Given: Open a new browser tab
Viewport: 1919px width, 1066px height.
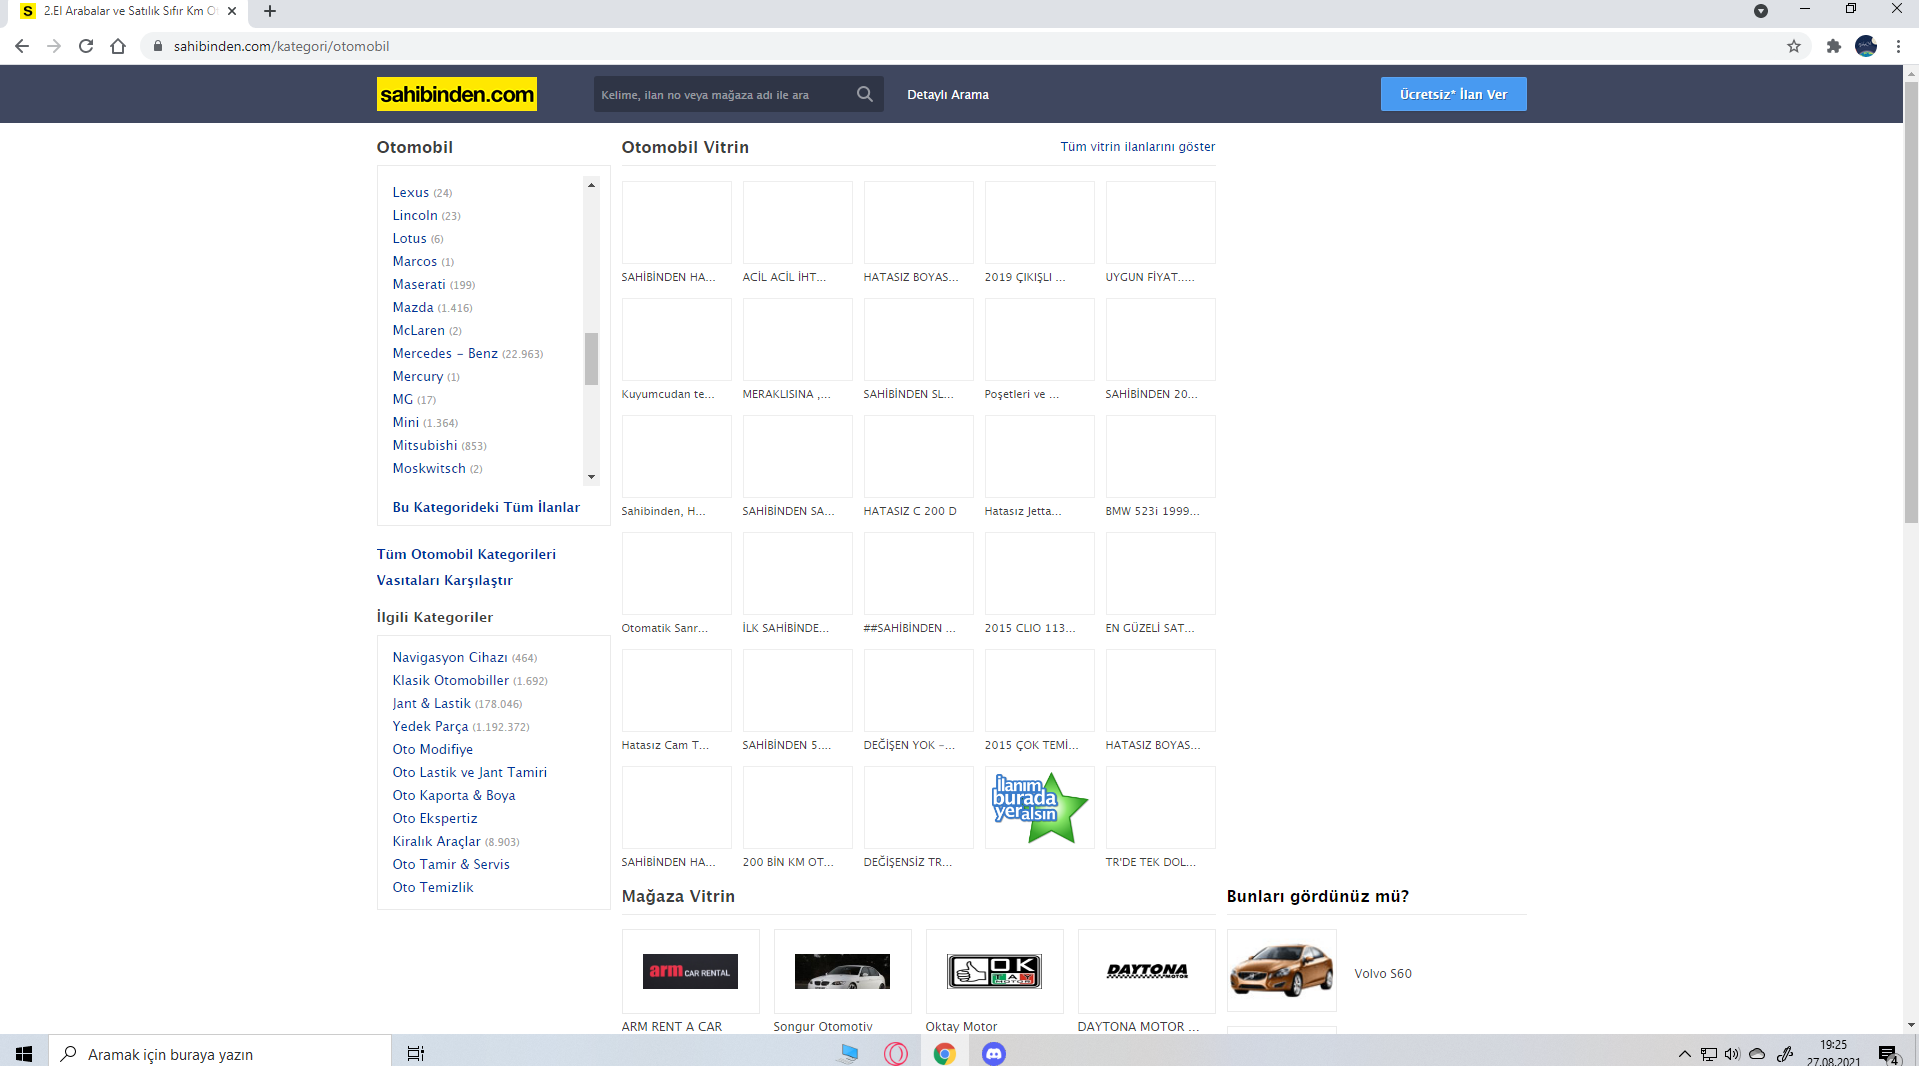Looking at the screenshot, I should click(270, 11).
